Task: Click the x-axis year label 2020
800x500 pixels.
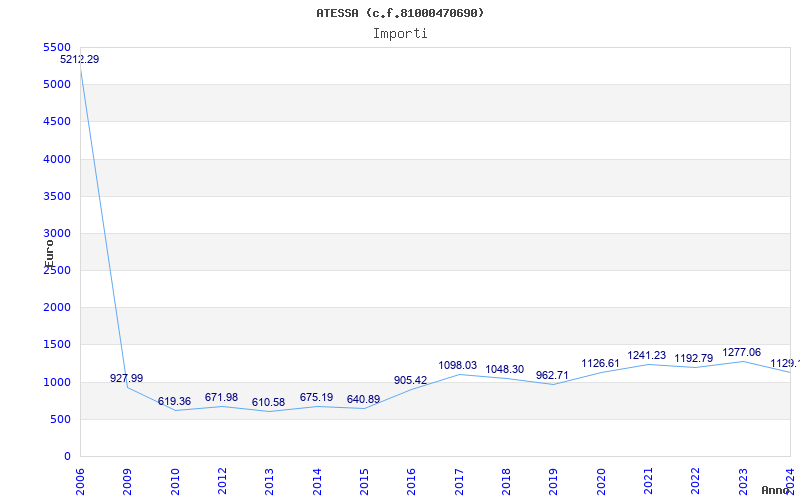Action: click(x=601, y=482)
